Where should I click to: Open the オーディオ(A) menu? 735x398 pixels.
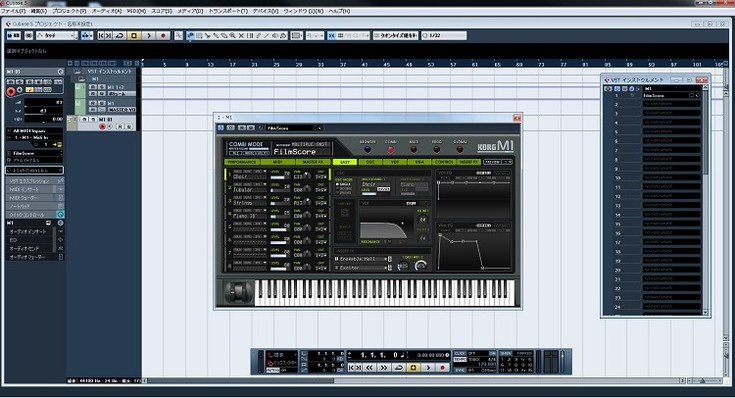pyautogui.click(x=106, y=11)
